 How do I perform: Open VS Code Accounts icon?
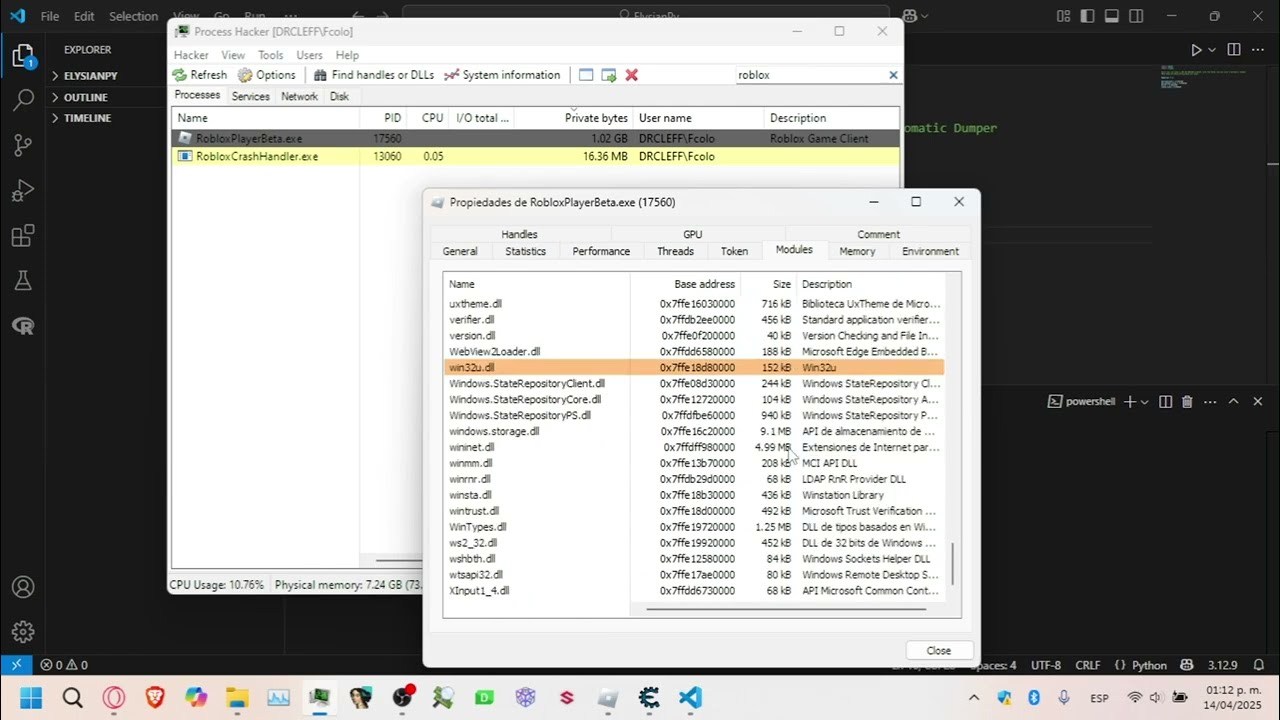tap(23, 587)
